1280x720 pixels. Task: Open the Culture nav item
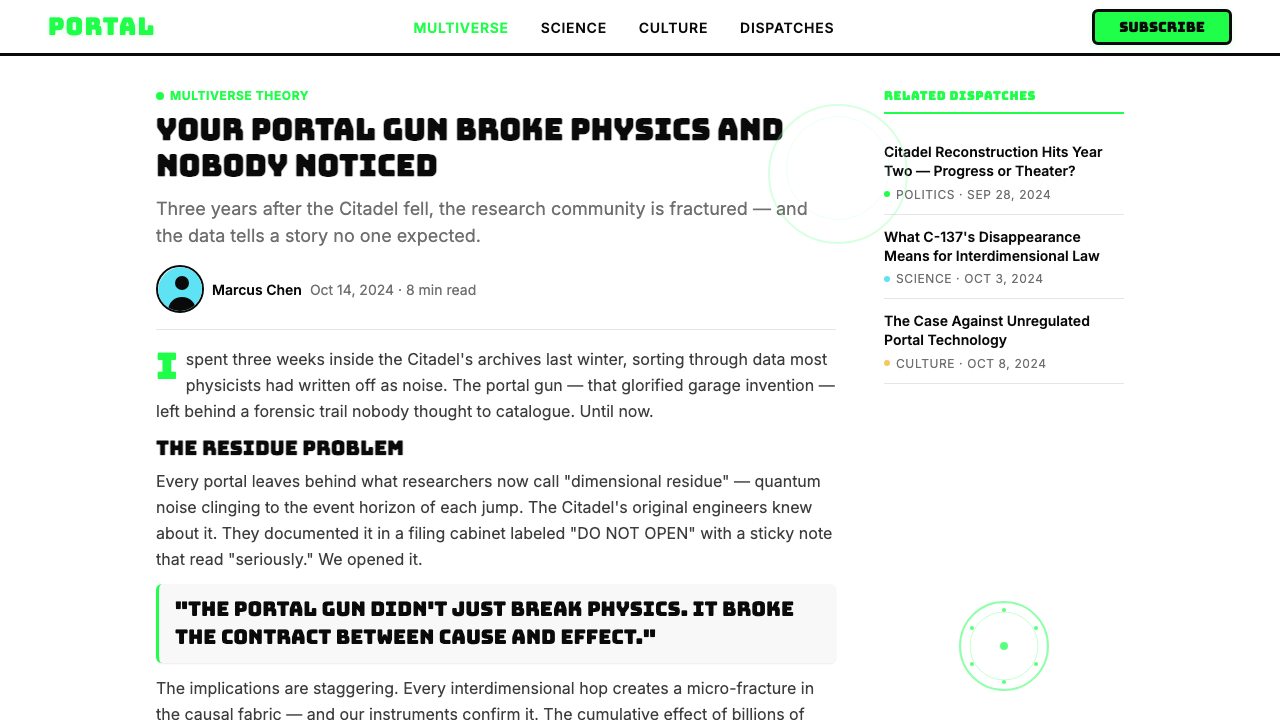[x=673, y=28]
